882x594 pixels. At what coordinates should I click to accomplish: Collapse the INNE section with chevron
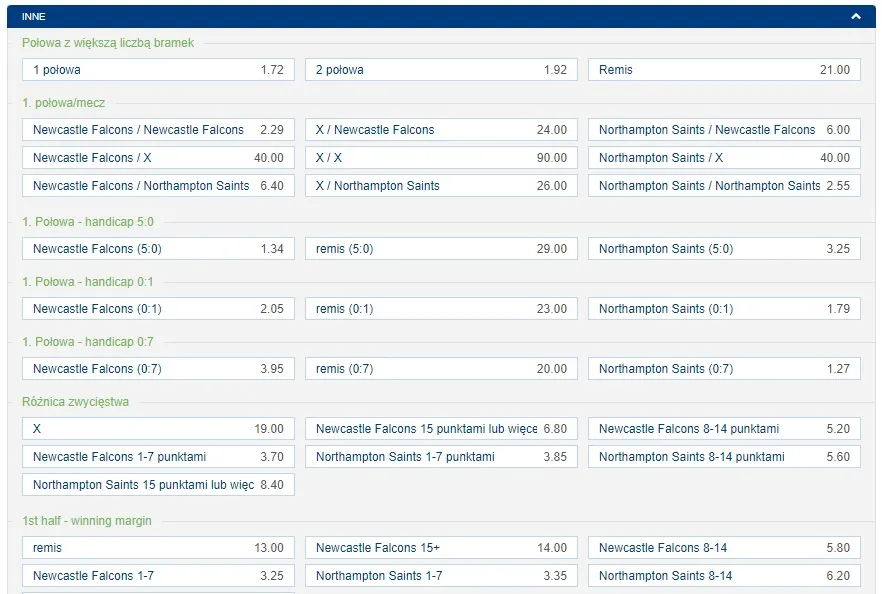(x=856, y=16)
